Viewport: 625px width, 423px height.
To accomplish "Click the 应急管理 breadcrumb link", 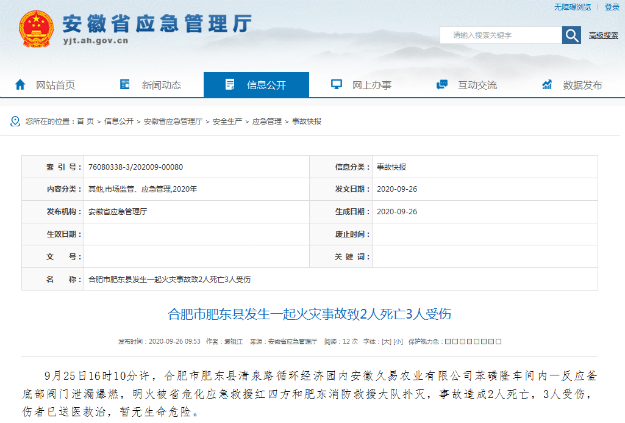I will click(x=267, y=121).
